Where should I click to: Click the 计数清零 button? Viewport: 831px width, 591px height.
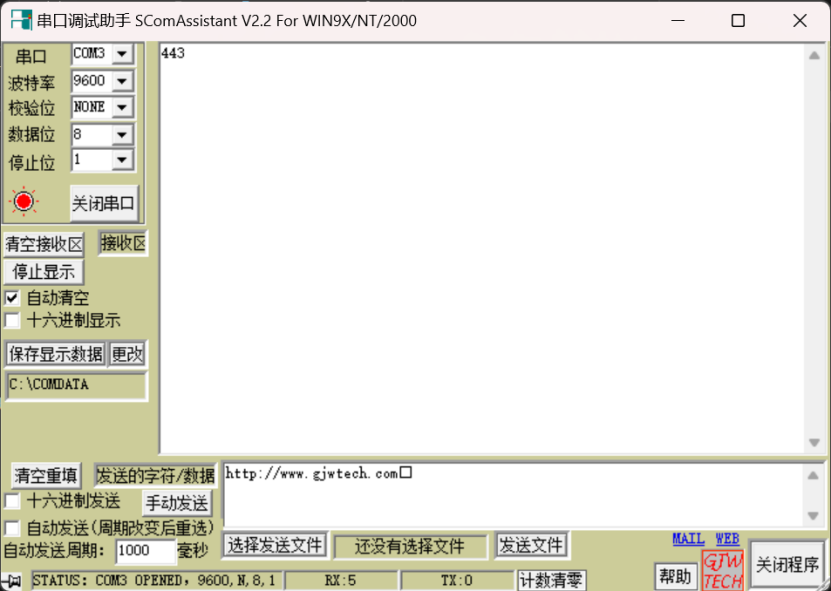pyautogui.click(x=551, y=580)
